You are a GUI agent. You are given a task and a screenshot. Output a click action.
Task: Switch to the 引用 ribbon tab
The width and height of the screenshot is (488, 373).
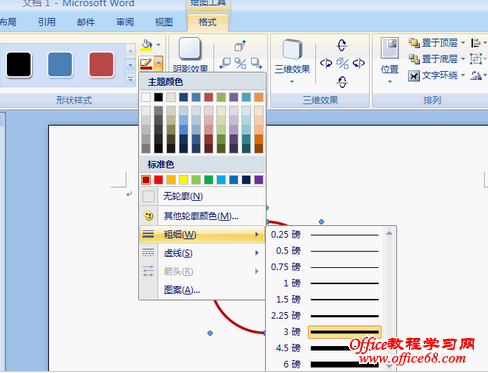(47, 22)
